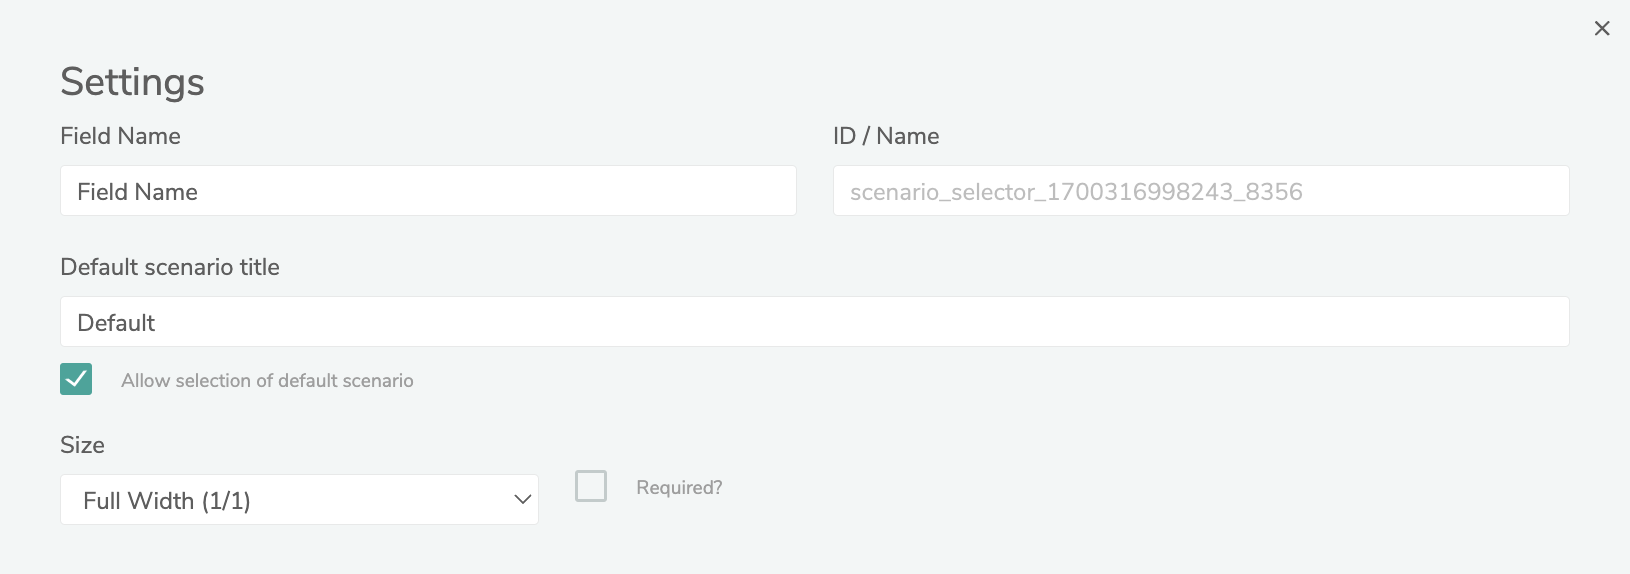Viewport: 1630px width, 574px height.
Task: Click the Default scenario title input
Action: pos(814,322)
